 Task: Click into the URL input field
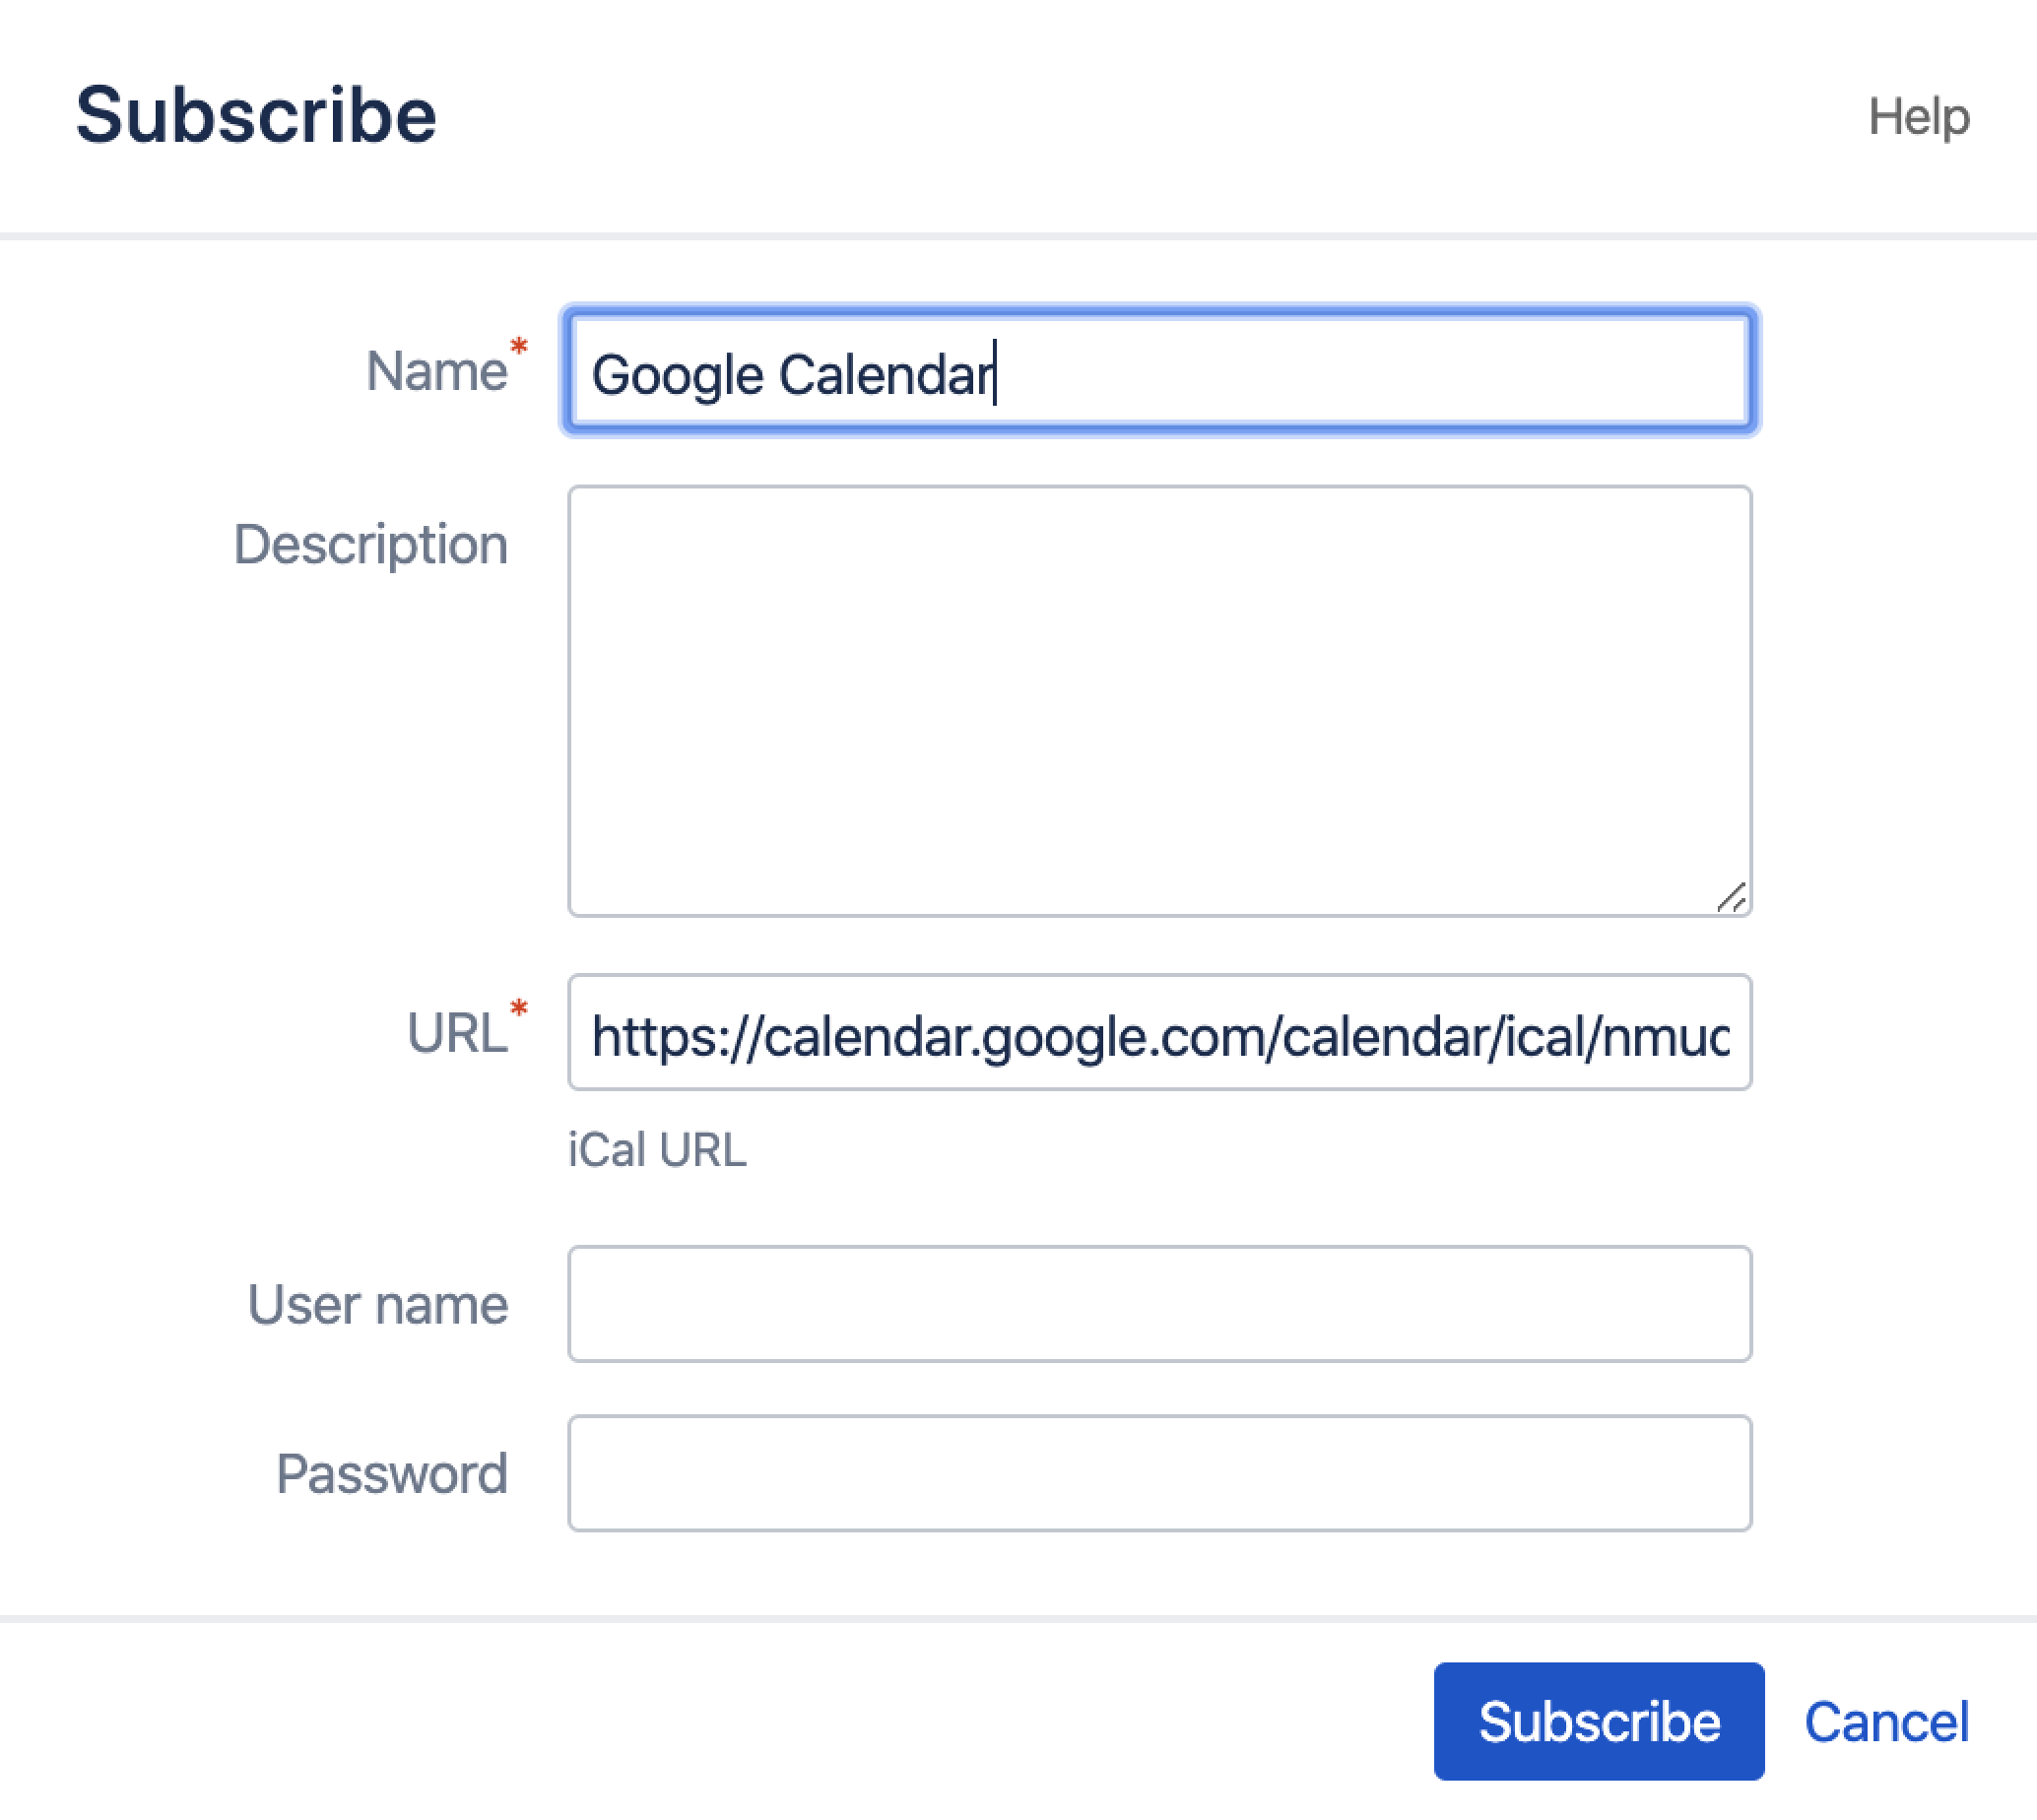point(1158,1032)
